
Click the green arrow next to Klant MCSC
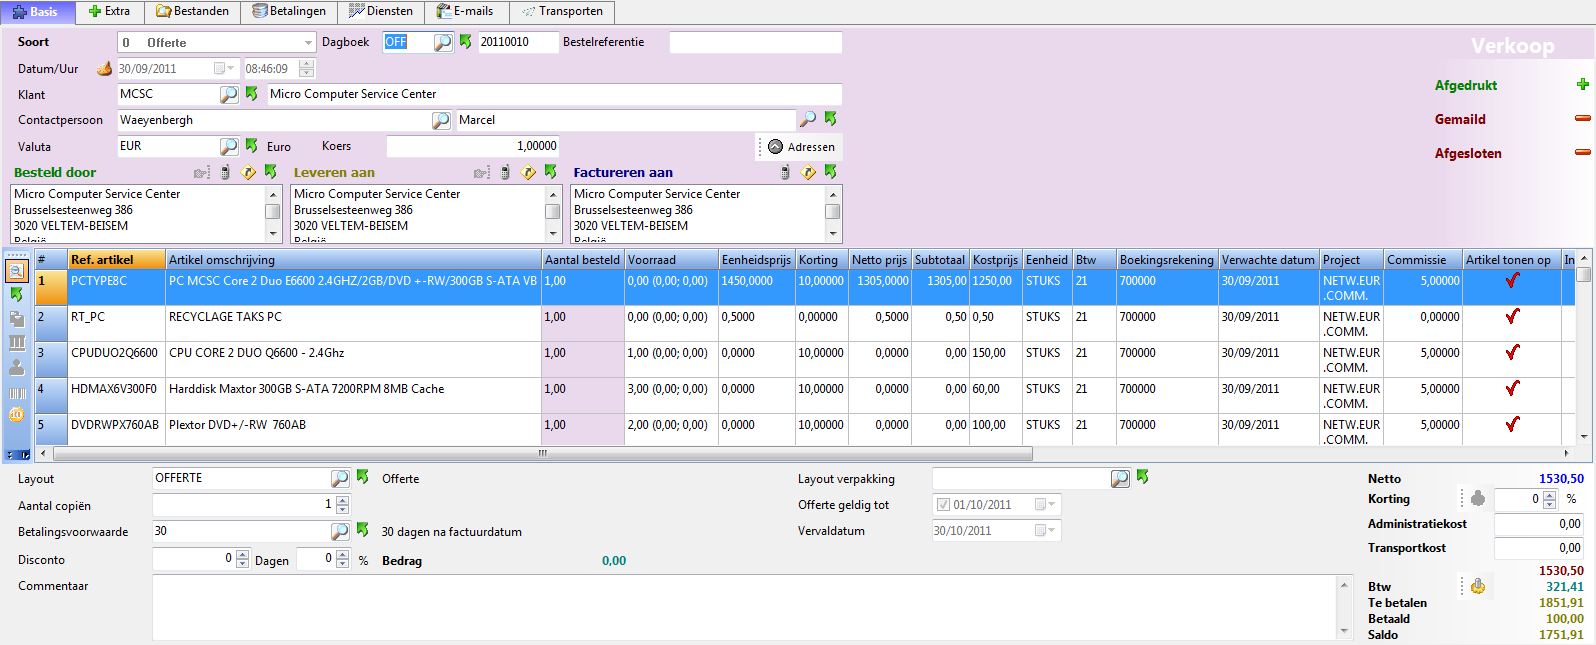pyautogui.click(x=251, y=94)
